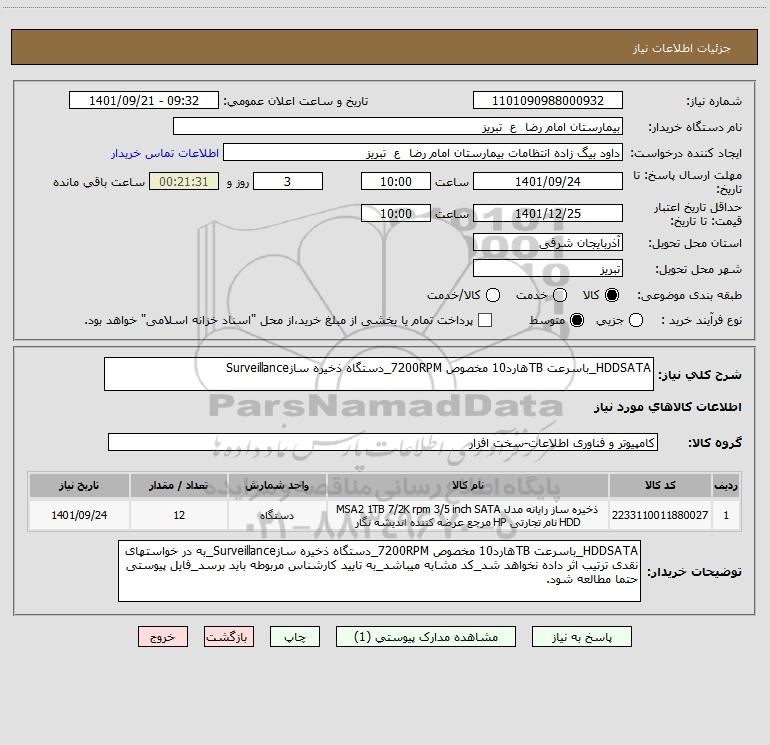770x745 pixels.
Task: Click the کد کالا column header
Action: [x=660, y=485]
